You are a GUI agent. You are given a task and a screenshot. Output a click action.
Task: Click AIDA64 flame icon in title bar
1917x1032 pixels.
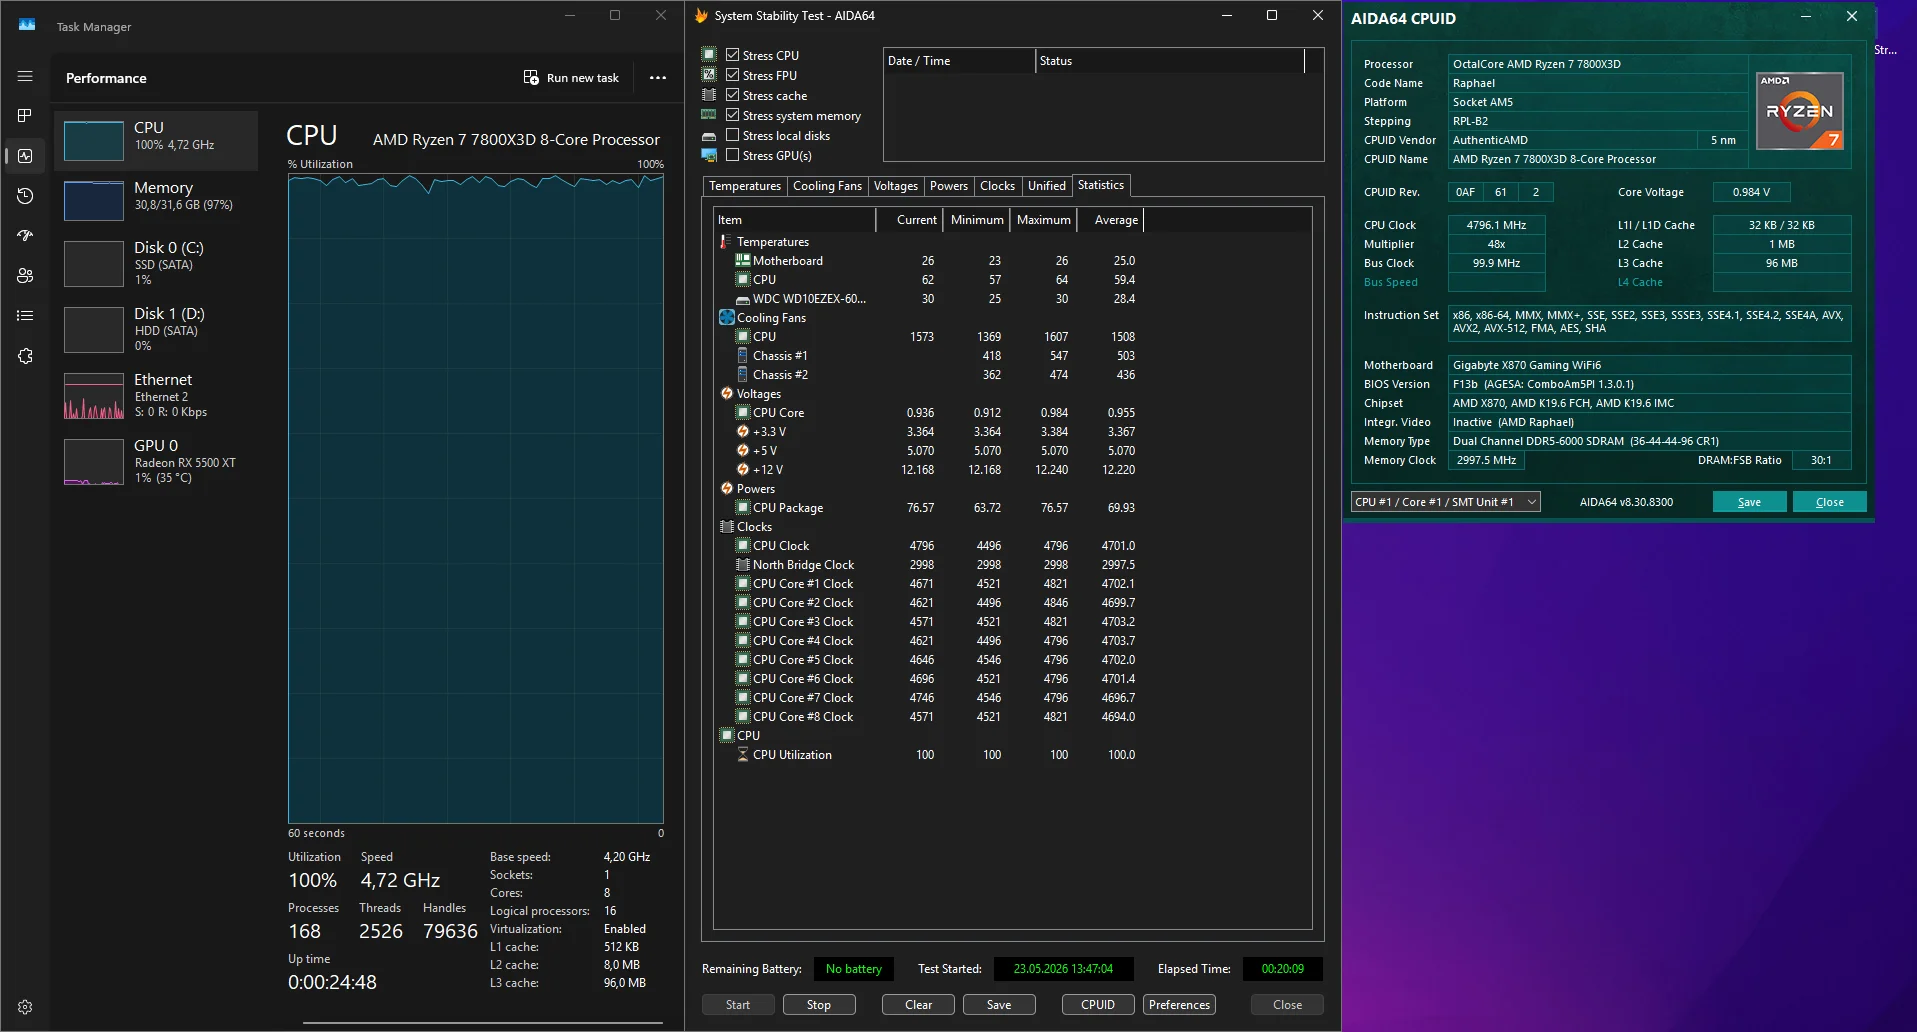tap(701, 16)
